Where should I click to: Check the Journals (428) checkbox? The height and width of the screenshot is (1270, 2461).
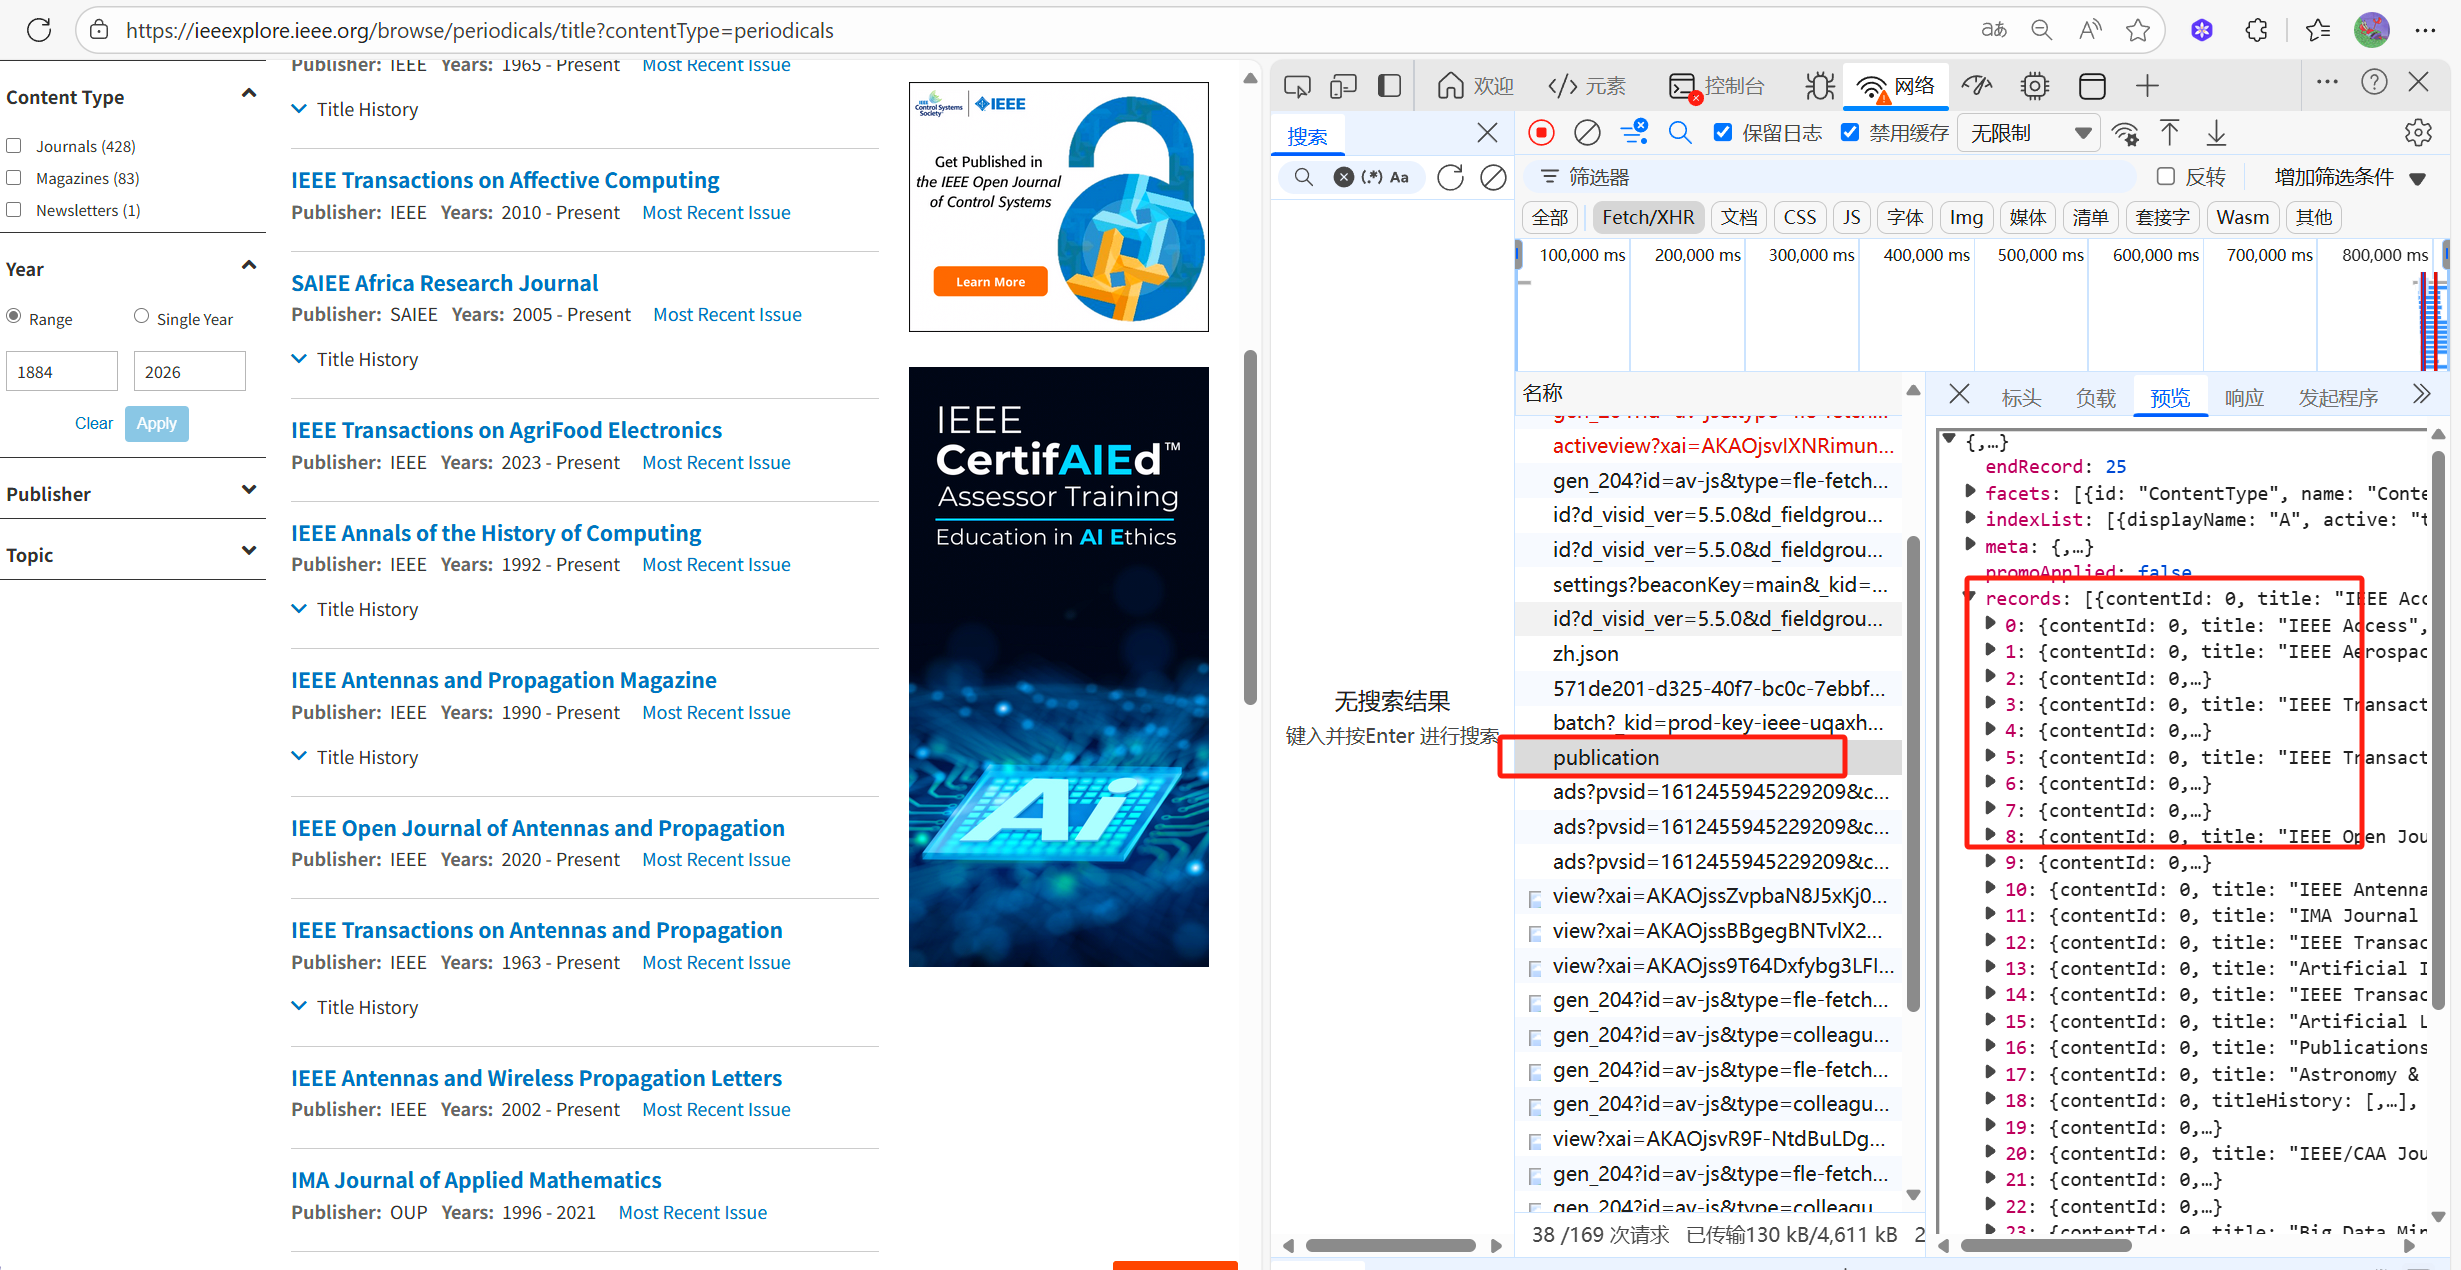coord(14,146)
